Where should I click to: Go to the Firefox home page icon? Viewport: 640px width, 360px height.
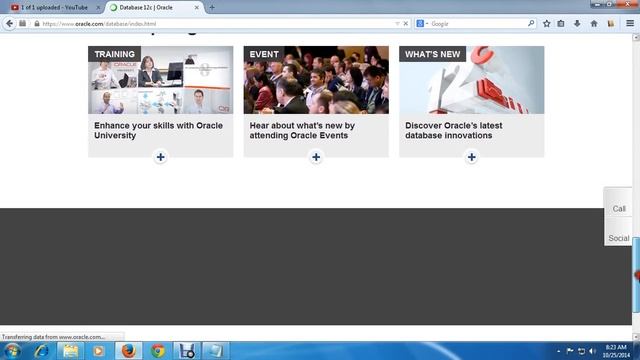click(x=594, y=24)
